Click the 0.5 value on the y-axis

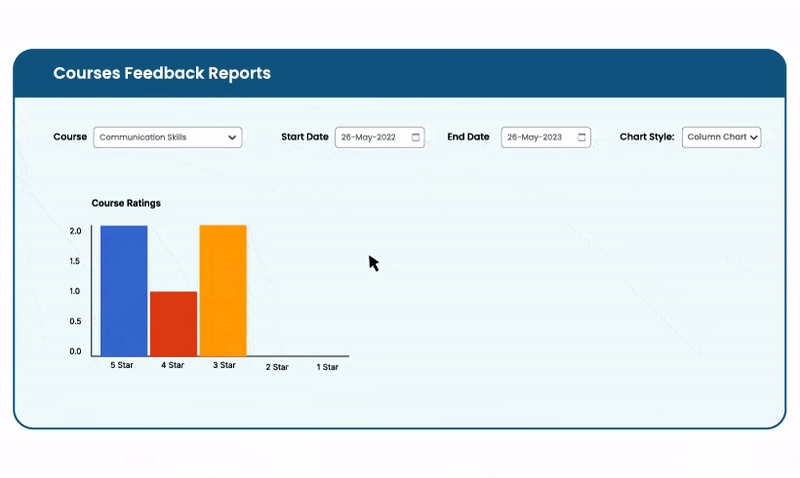click(76, 321)
